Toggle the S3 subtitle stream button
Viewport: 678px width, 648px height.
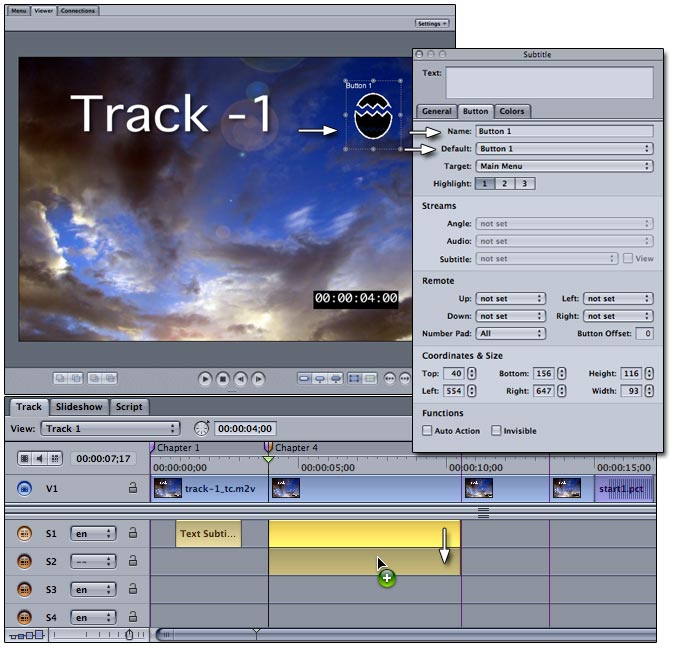[x=24, y=589]
